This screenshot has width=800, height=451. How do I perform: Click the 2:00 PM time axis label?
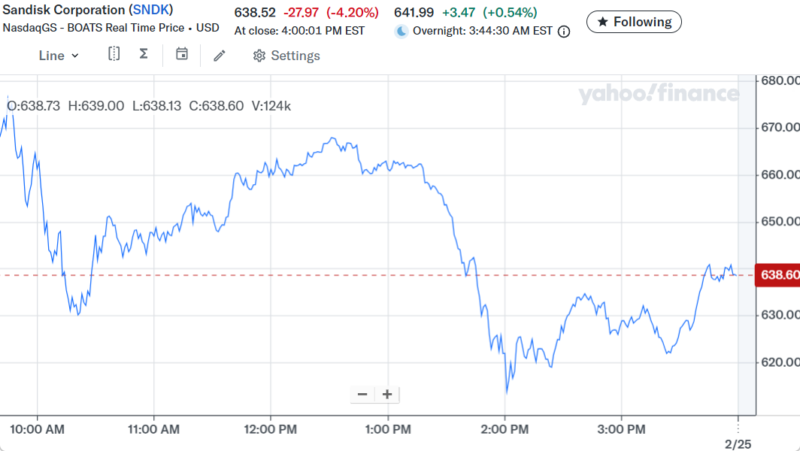pyautogui.click(x=505, y=429)
